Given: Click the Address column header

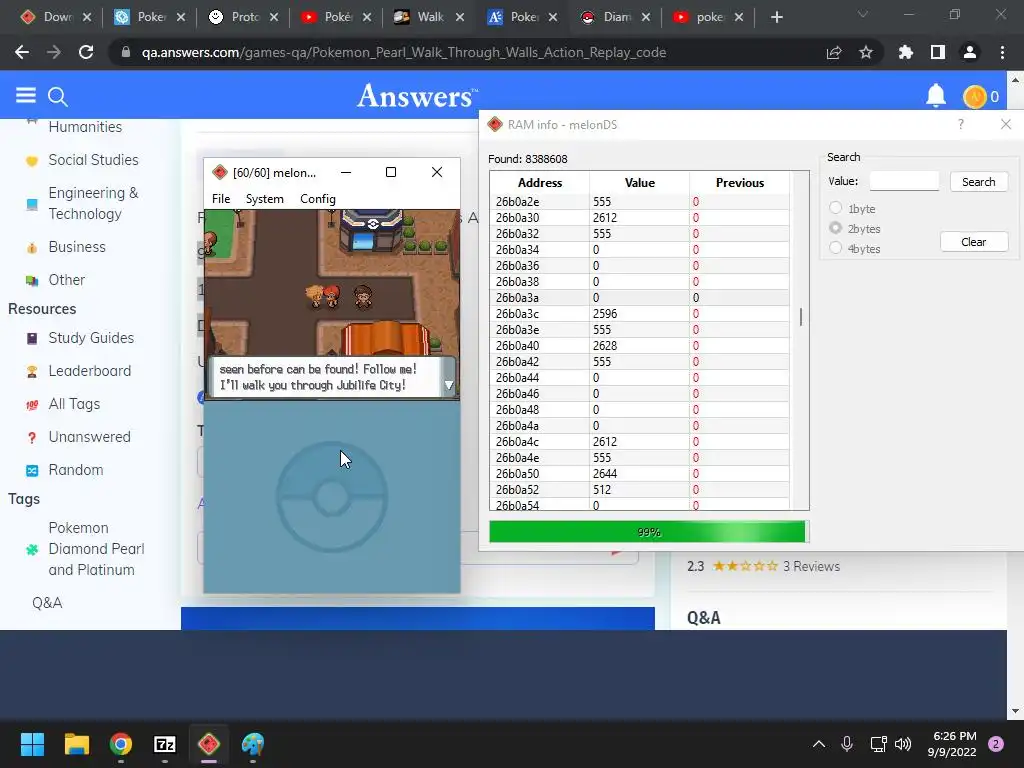Looking at the screenshot, I should click(x=539, y=183).
